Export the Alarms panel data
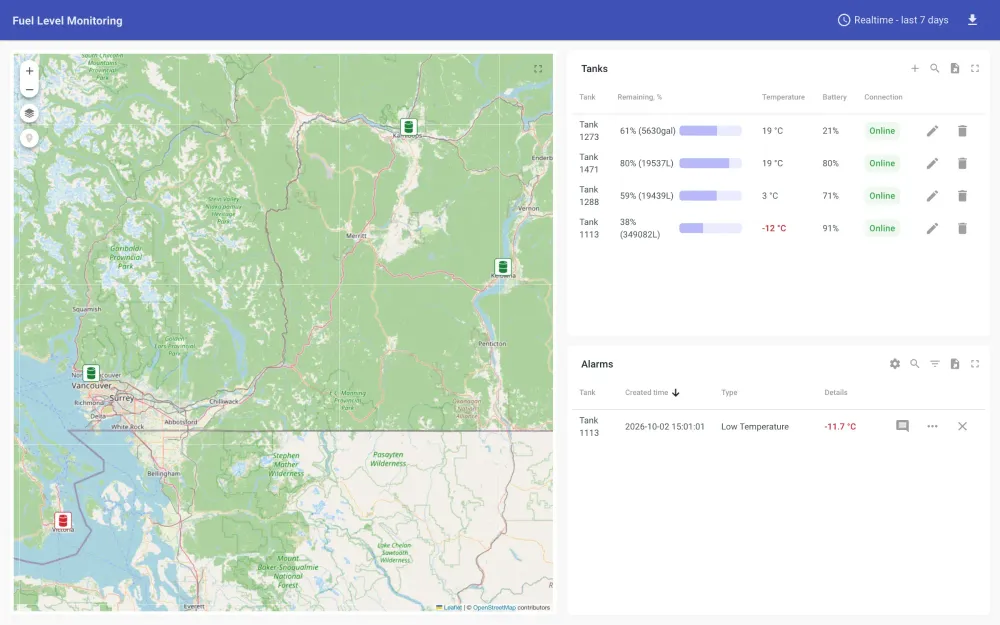1000x625 pixels. 955,364
